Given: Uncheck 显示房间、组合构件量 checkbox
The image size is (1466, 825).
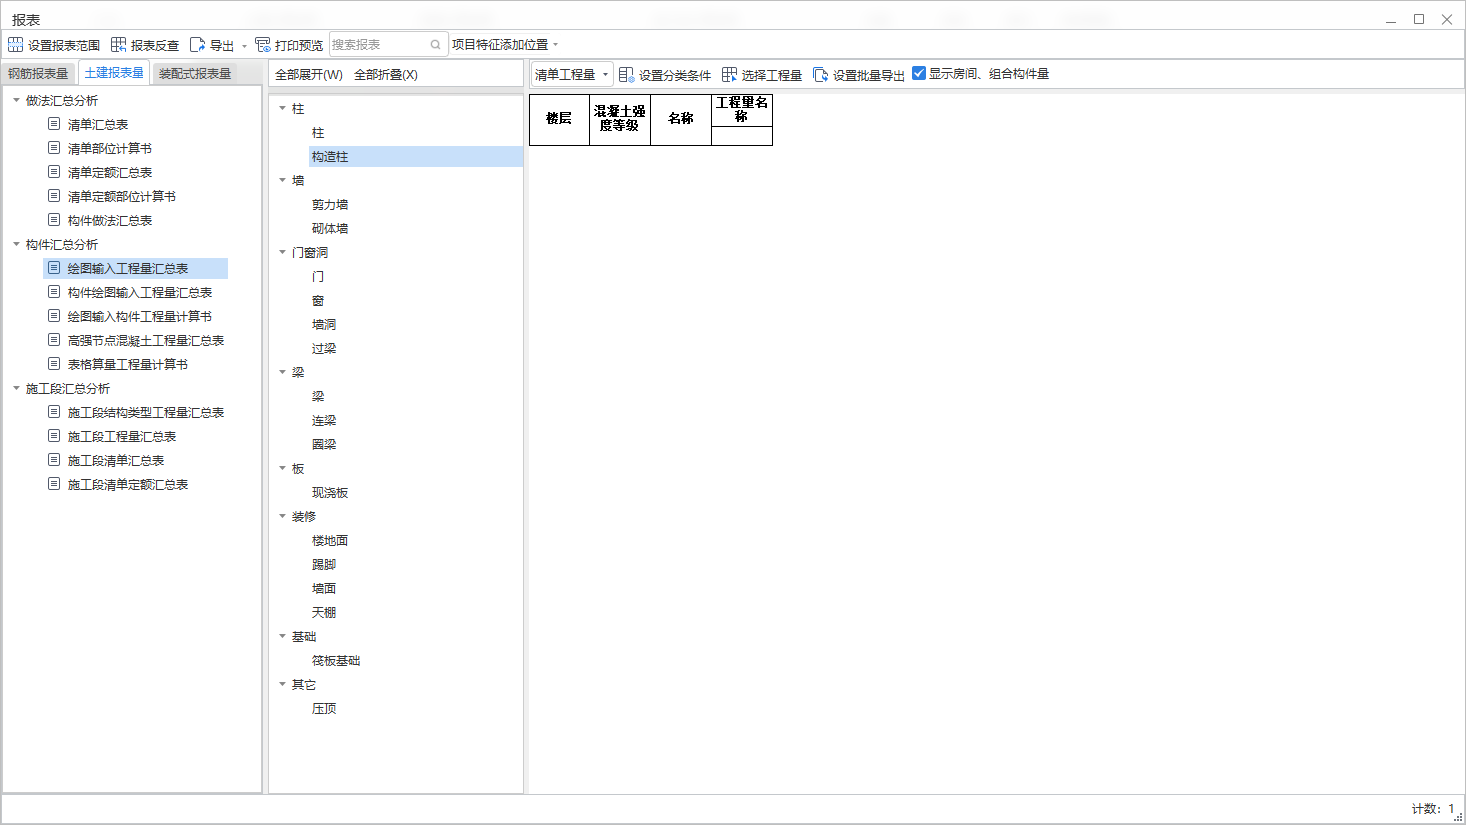Looking at the screenshot, I should pyautogui.click(x=919, y=73).
